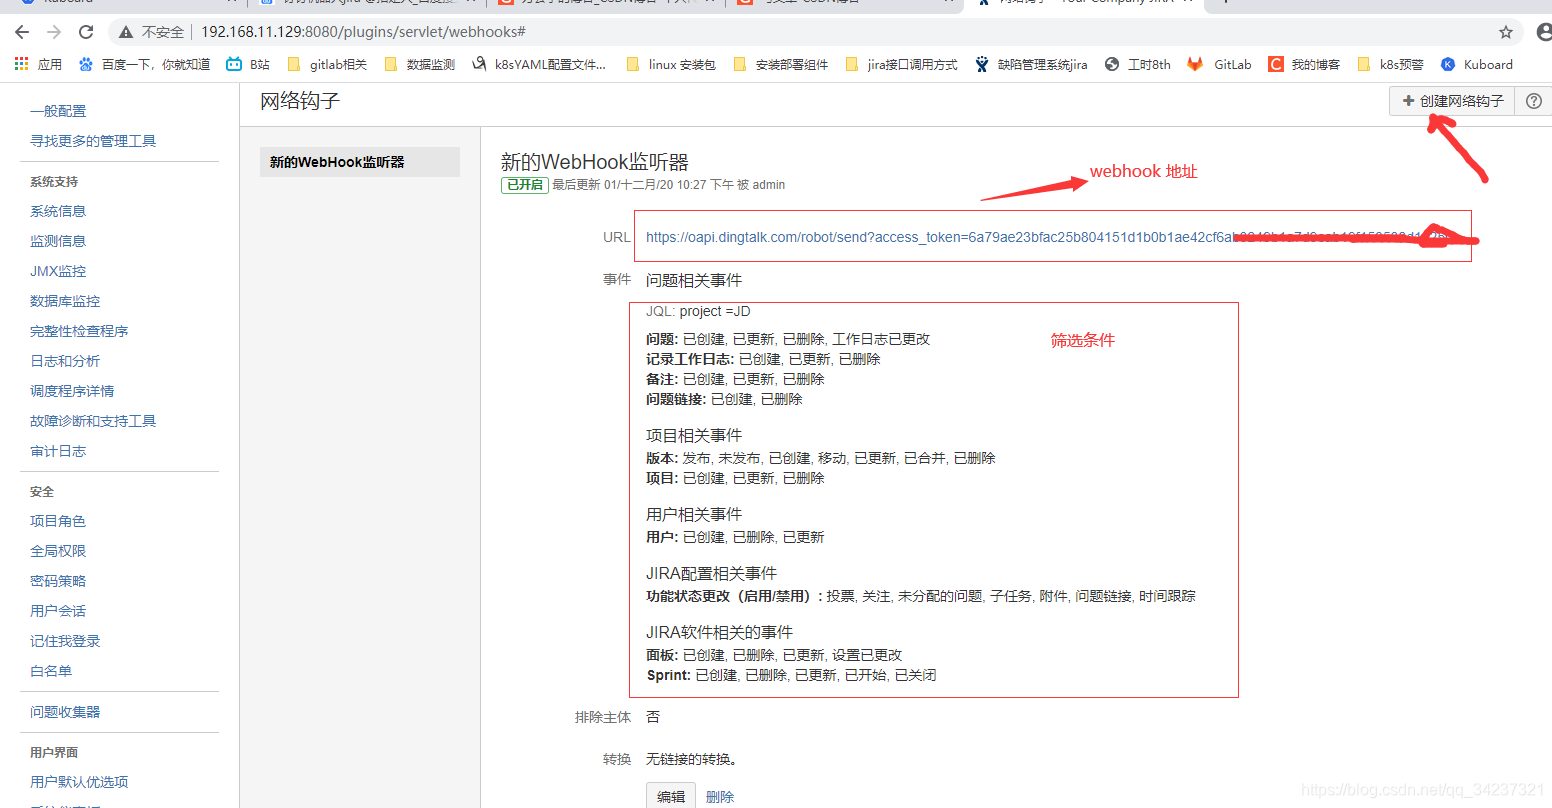Image resolution: width=1552 pixels, height=808 pixels.
Task: Open 调度程序详情 sidebar link
Action: click(72, 391)
